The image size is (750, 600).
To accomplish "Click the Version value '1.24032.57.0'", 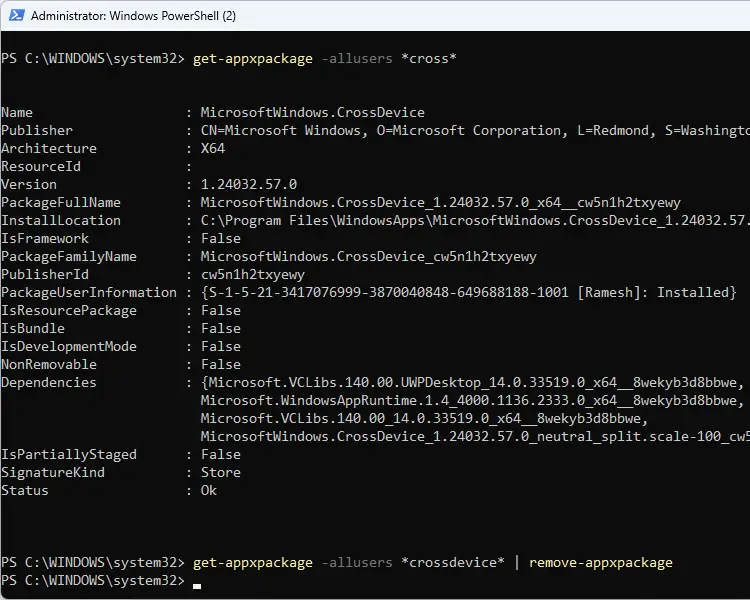I will (249, 184).
